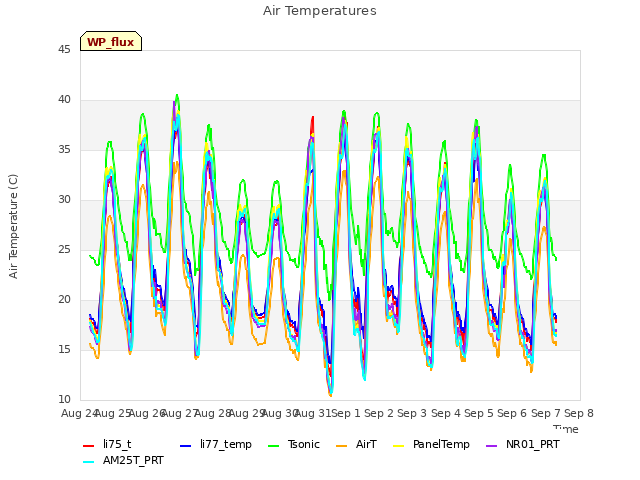The image size is (640, 480).
Task: Click the Aug 24 x-axis label
Action: pyautogui.click(x=79, y=413)
